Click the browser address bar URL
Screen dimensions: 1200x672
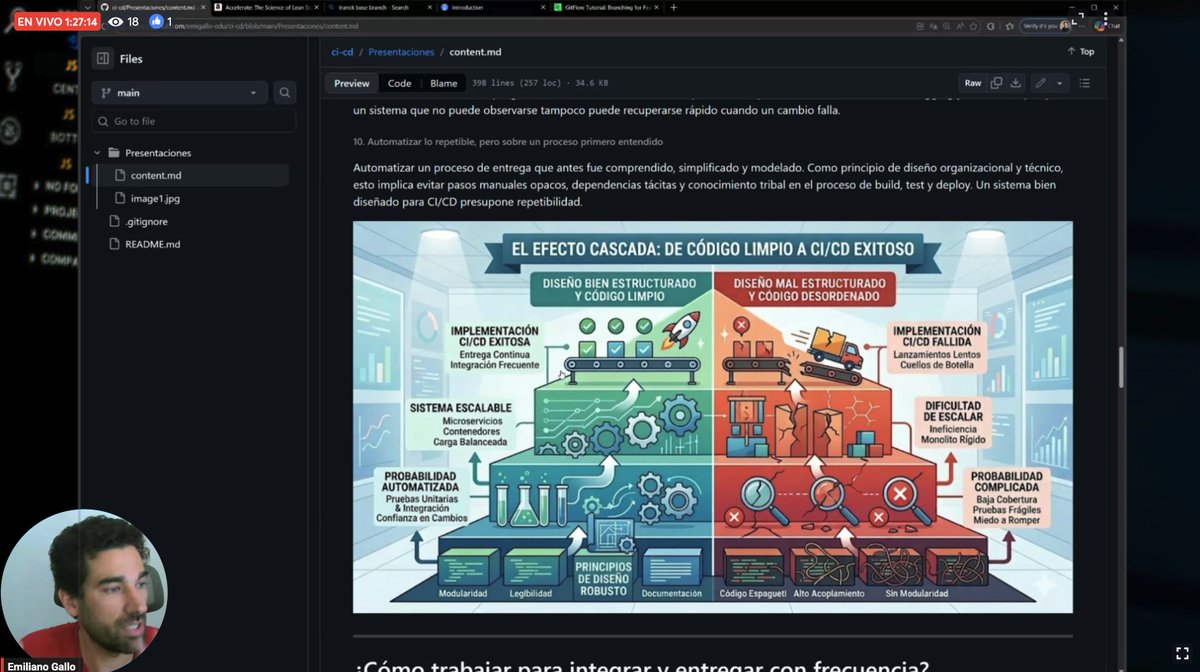266,26
